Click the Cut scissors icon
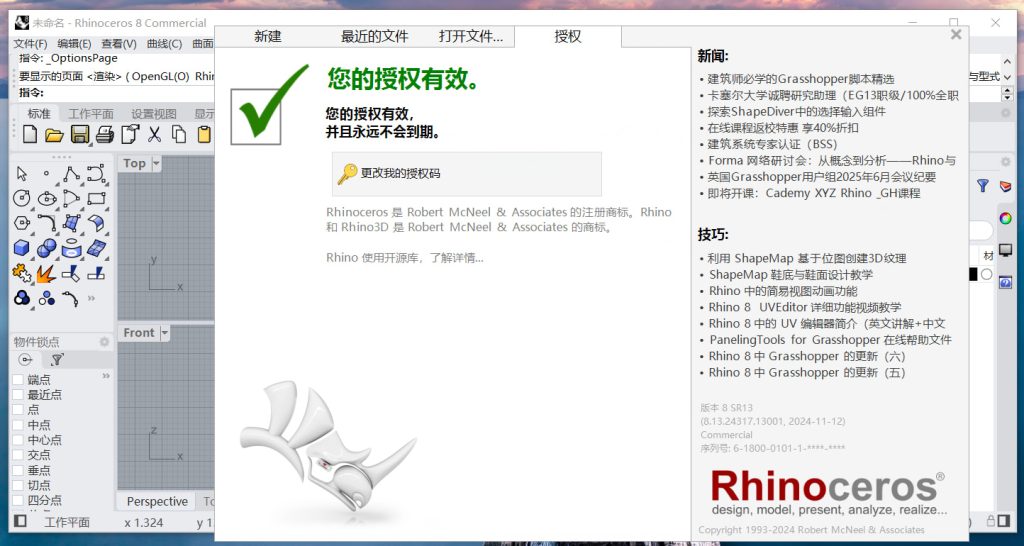1024x546 pixels. coord(154,135)
